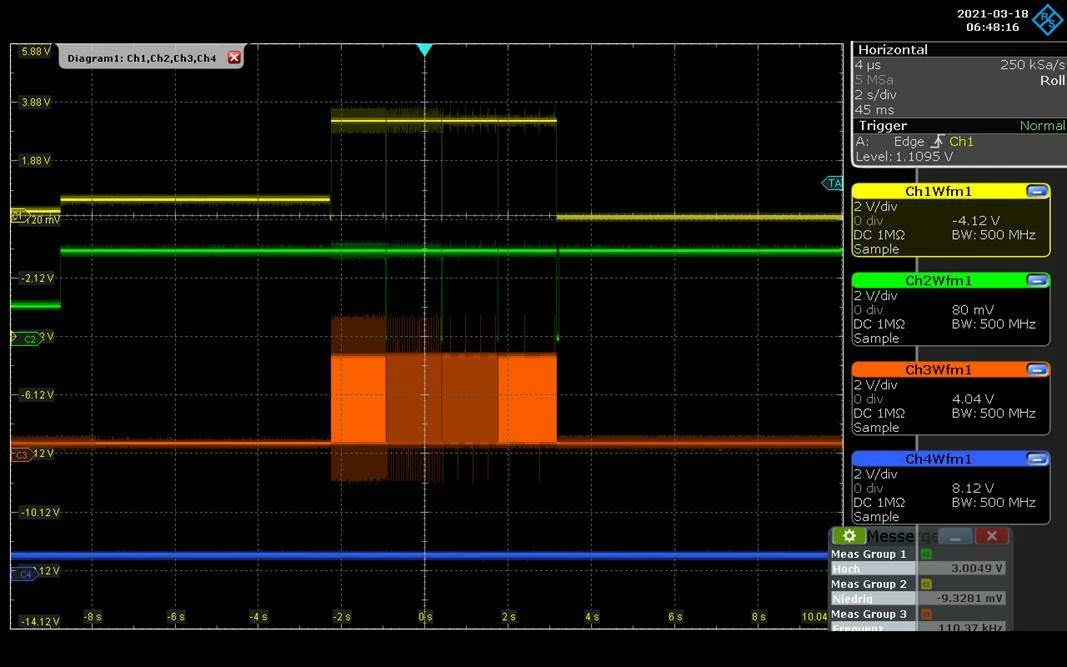Minimize the Ch3Wfm1 signal panel
Image resolution: width=1067 pixels, height=667 pixels.
point(1036,370)
